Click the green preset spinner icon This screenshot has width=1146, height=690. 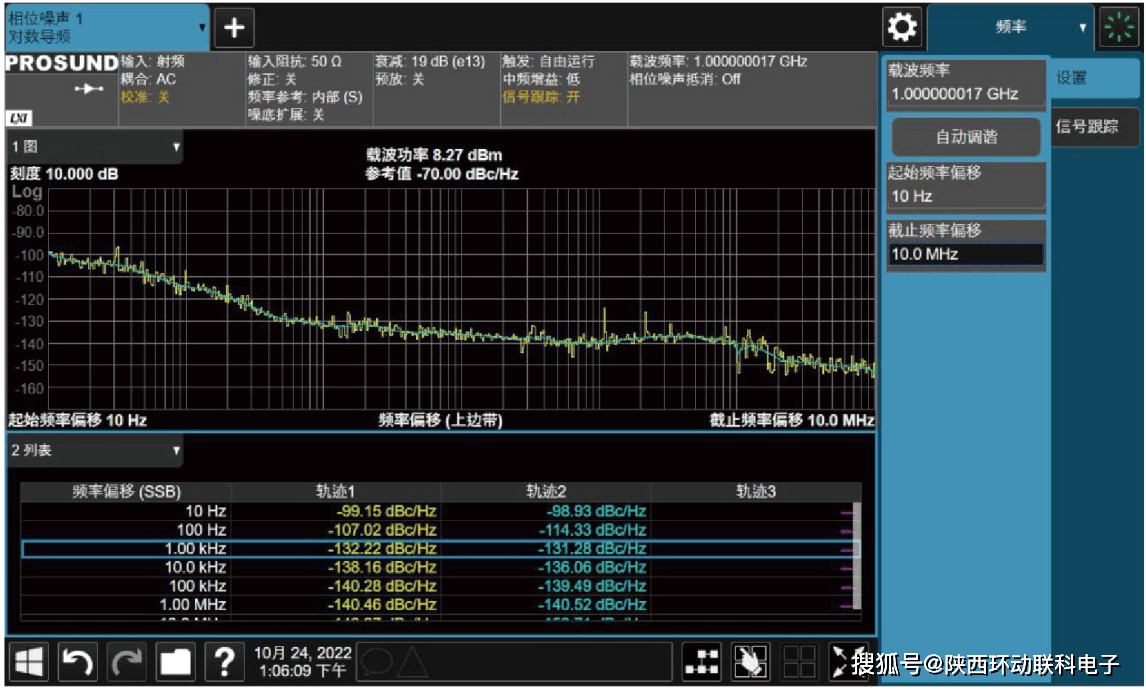click(1119, 27)
